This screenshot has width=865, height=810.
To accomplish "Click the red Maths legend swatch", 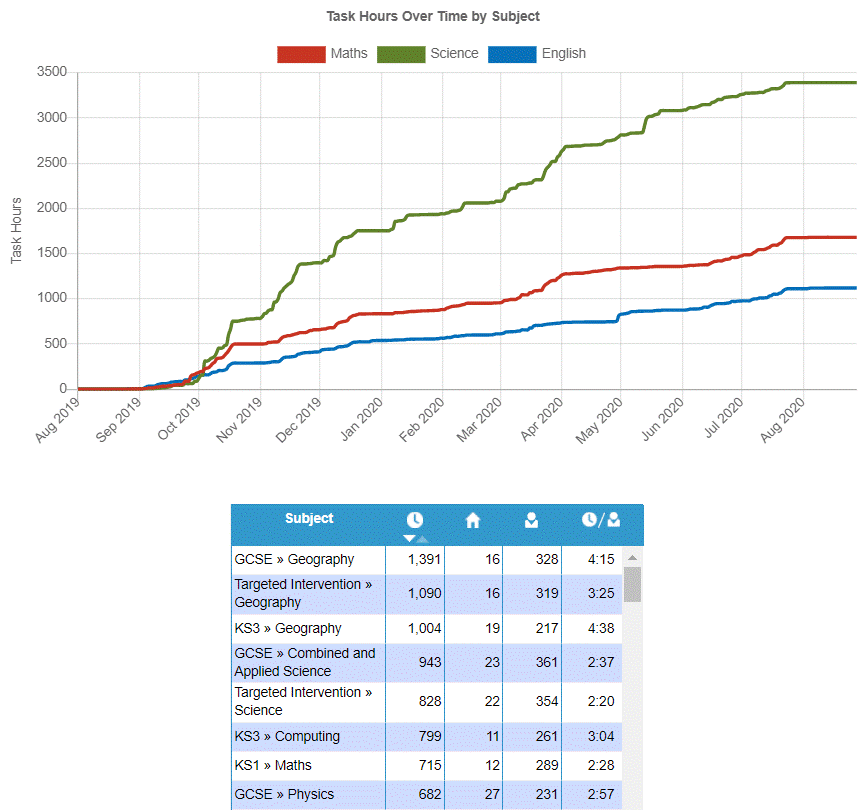I will coord(301,54).
